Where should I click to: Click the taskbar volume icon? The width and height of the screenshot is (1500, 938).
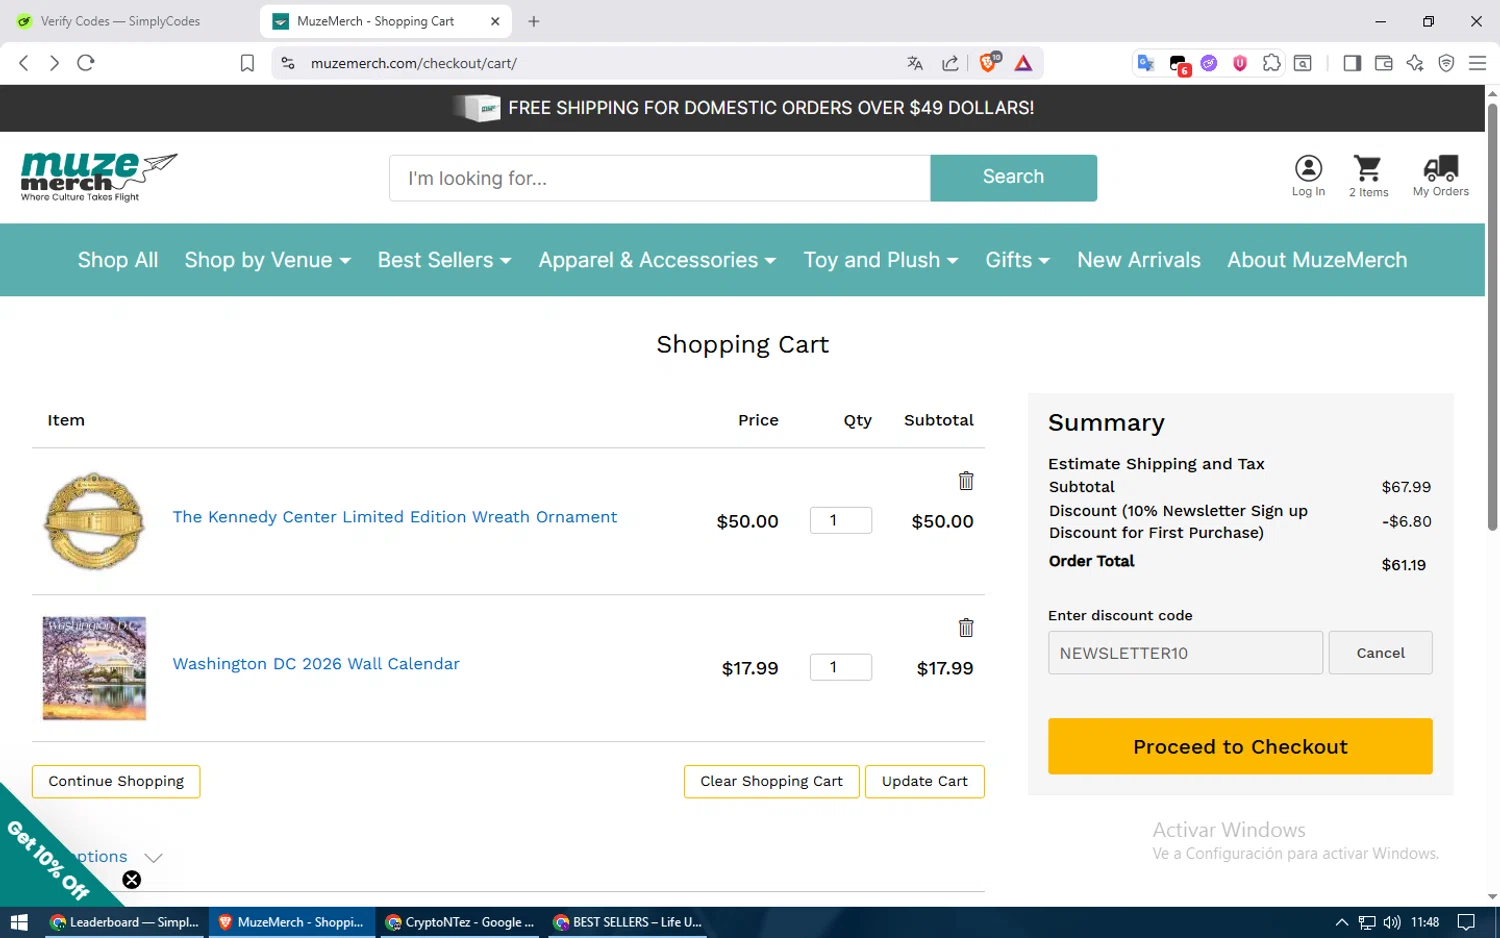click(1392, 922)
